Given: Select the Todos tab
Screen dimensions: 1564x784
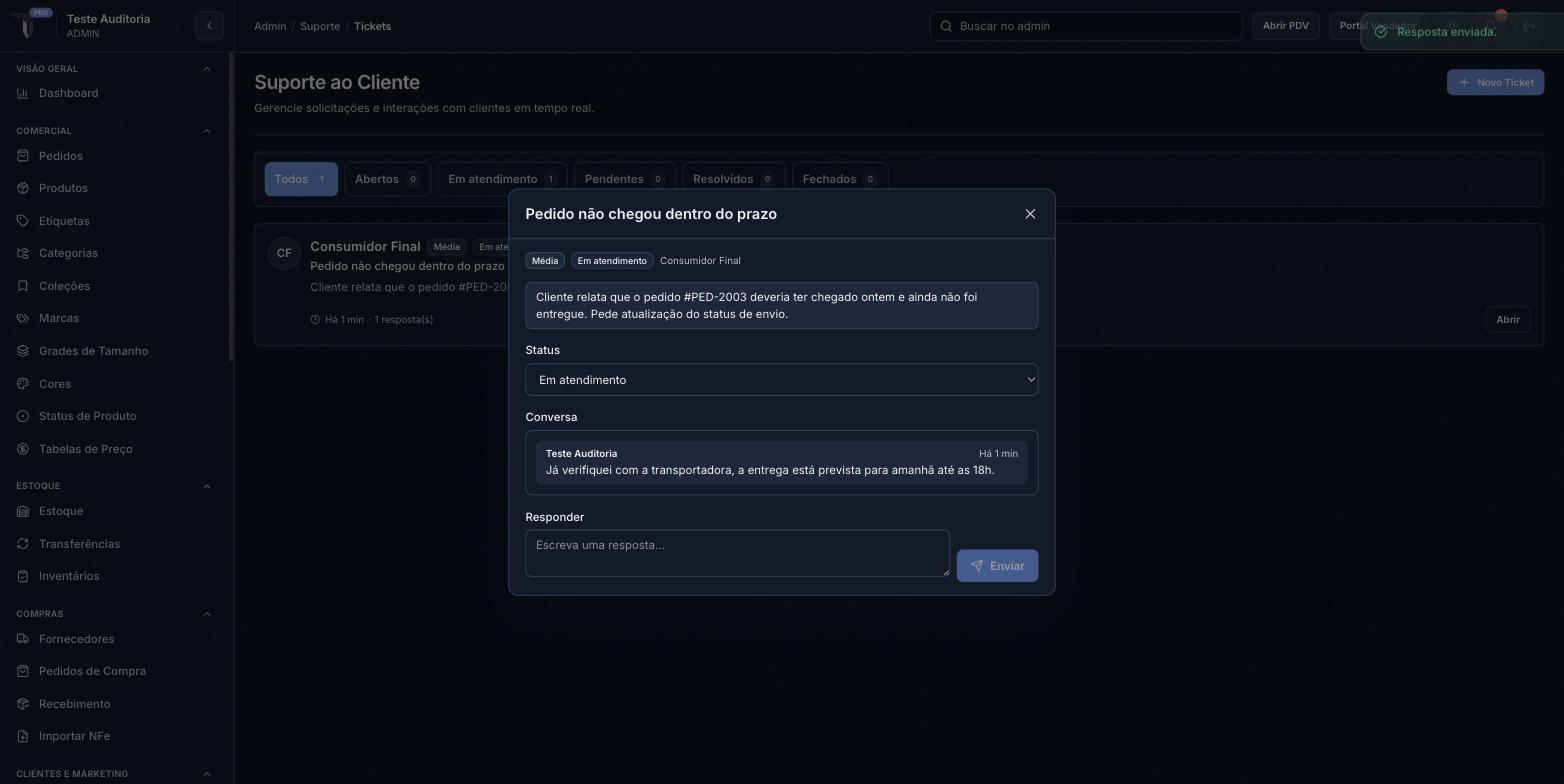Looking at the screenshot, I should [301, 179].
